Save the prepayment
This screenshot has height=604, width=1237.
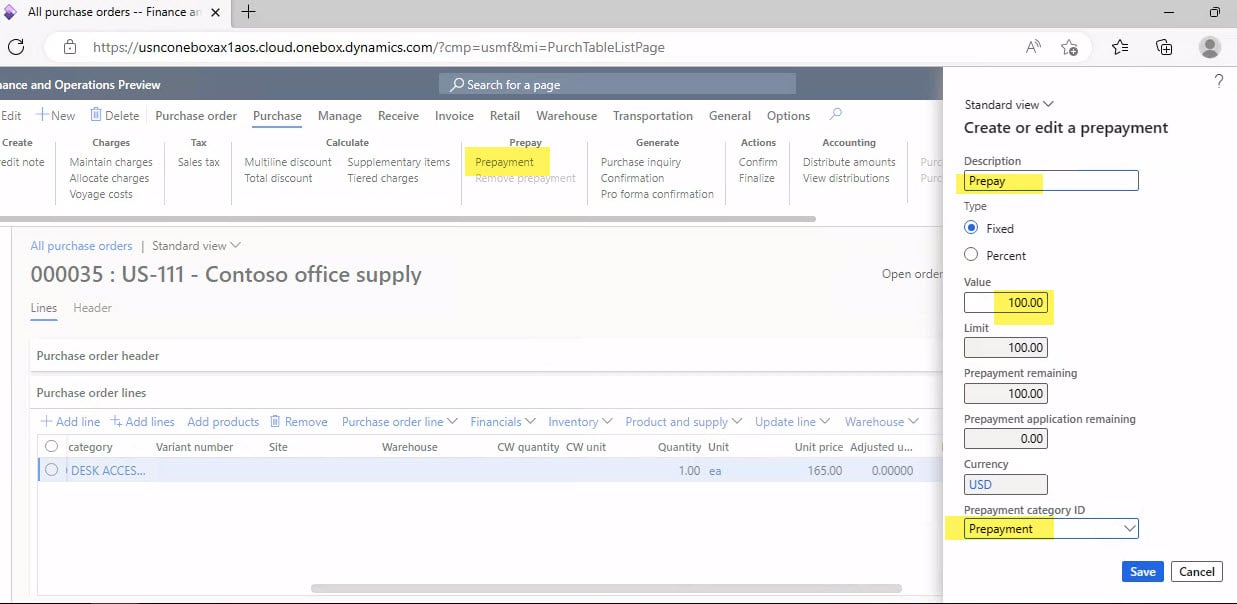1142,572
